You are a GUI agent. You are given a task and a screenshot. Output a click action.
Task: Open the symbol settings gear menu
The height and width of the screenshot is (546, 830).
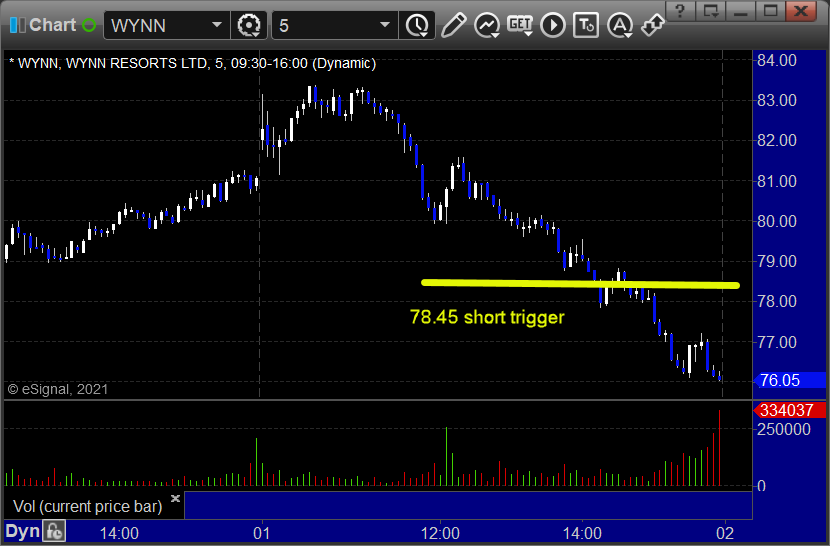pyautogui.click(x=249, y=25)
